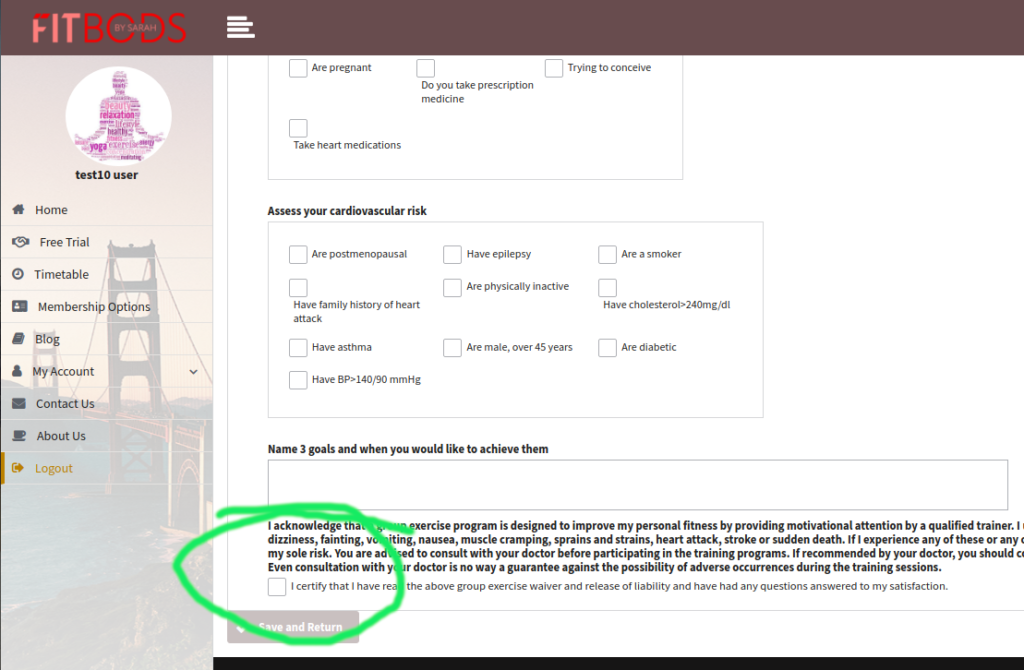This screenshot has width=1024, height=670.
Task: Click the Home house icon in sidebar
Action: tap(18, 210)
